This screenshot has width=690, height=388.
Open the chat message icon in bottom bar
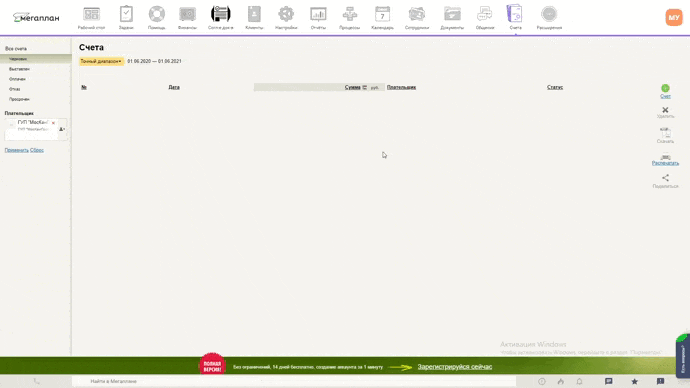tap(609, 381)
